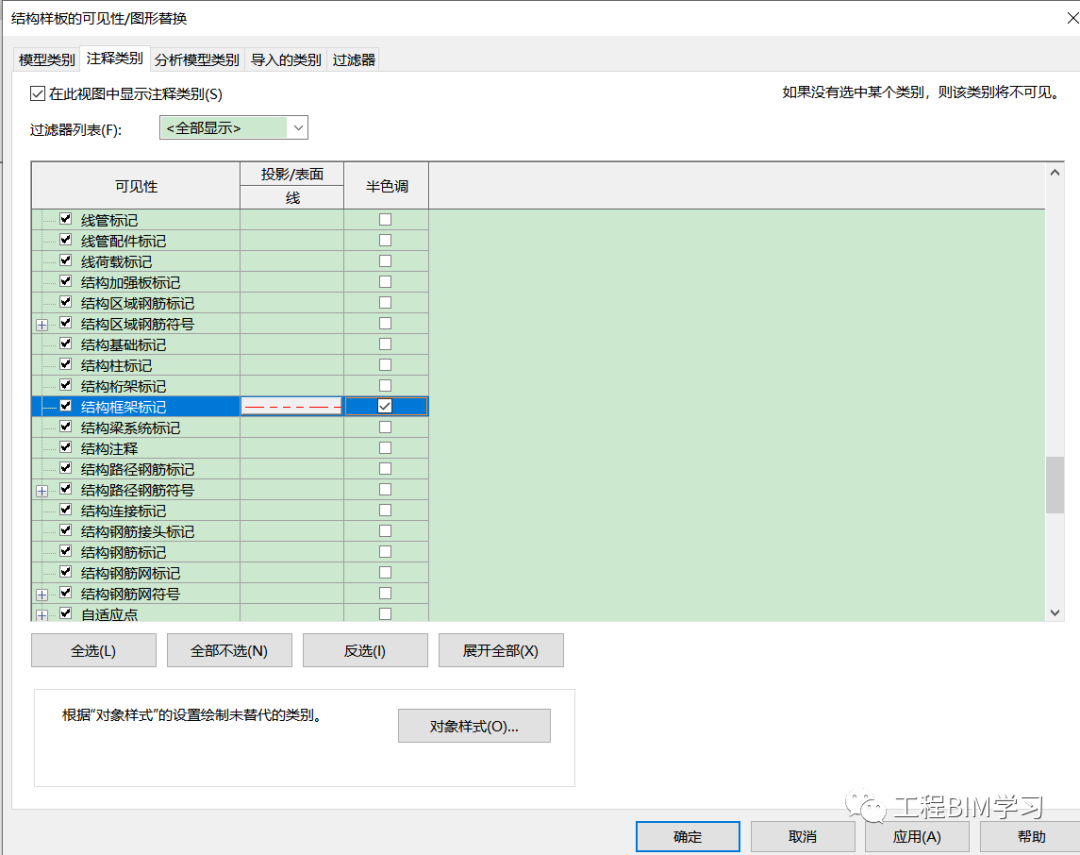Open 对象样式(O)... dialog
Screen dimensions: 1080x855
point(474,726)
